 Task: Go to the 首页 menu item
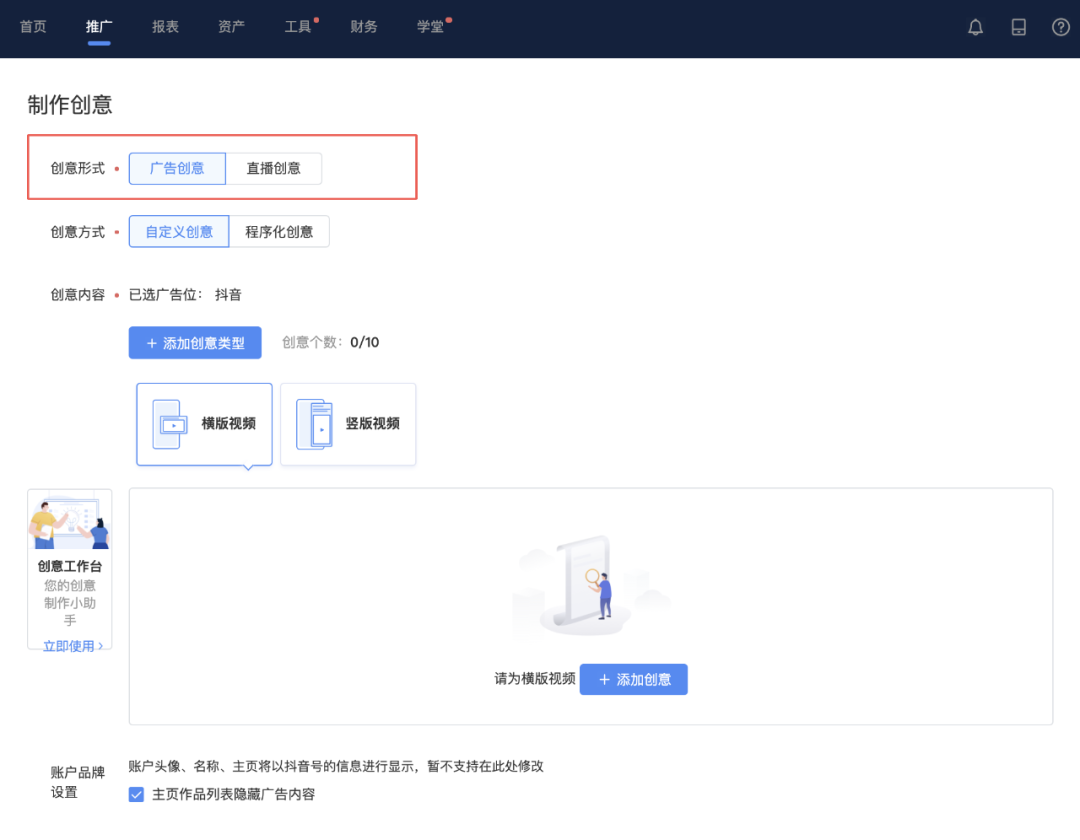click(32, 27)
